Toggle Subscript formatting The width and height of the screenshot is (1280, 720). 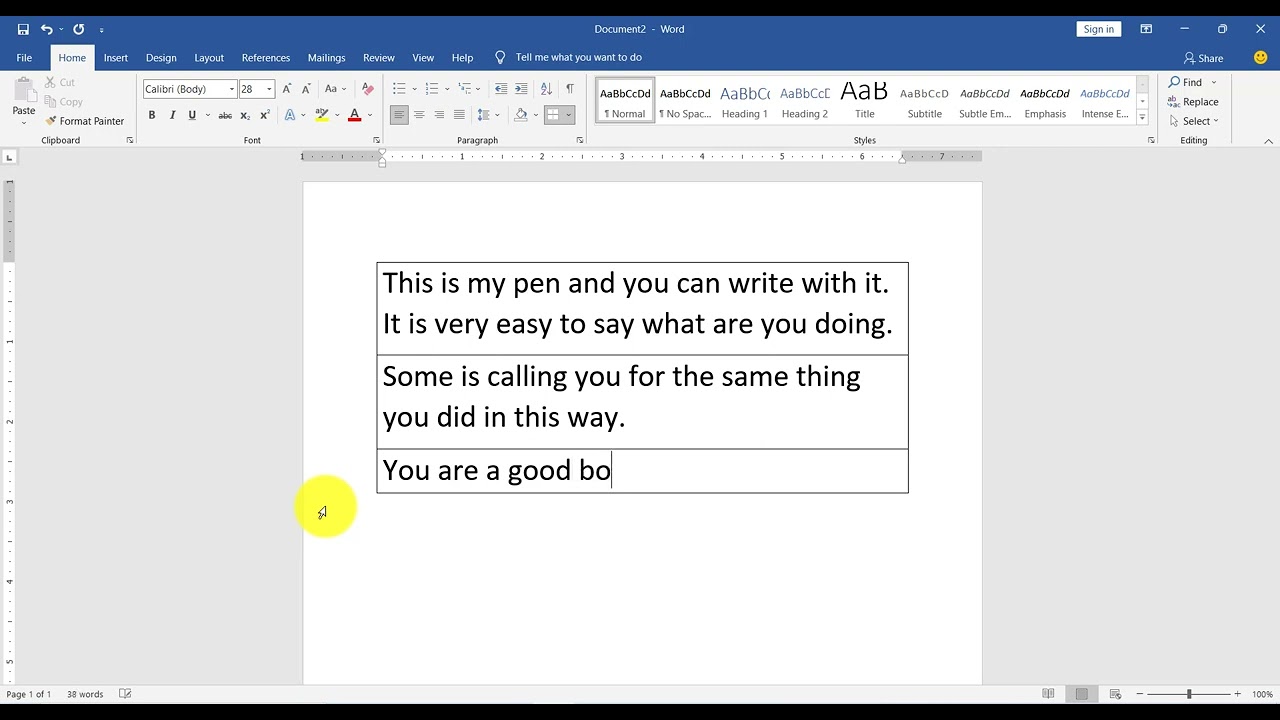click(245, 115)
